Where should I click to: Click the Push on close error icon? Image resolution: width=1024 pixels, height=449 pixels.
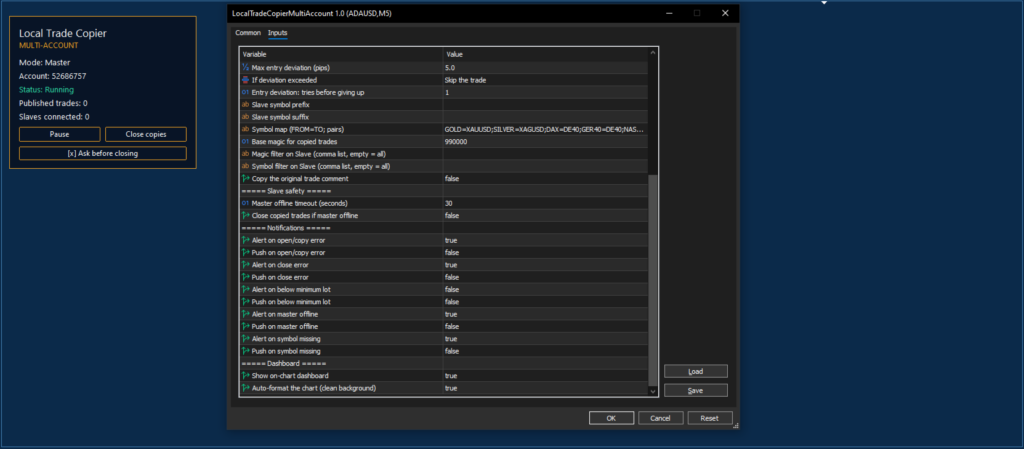click(246, 277)
